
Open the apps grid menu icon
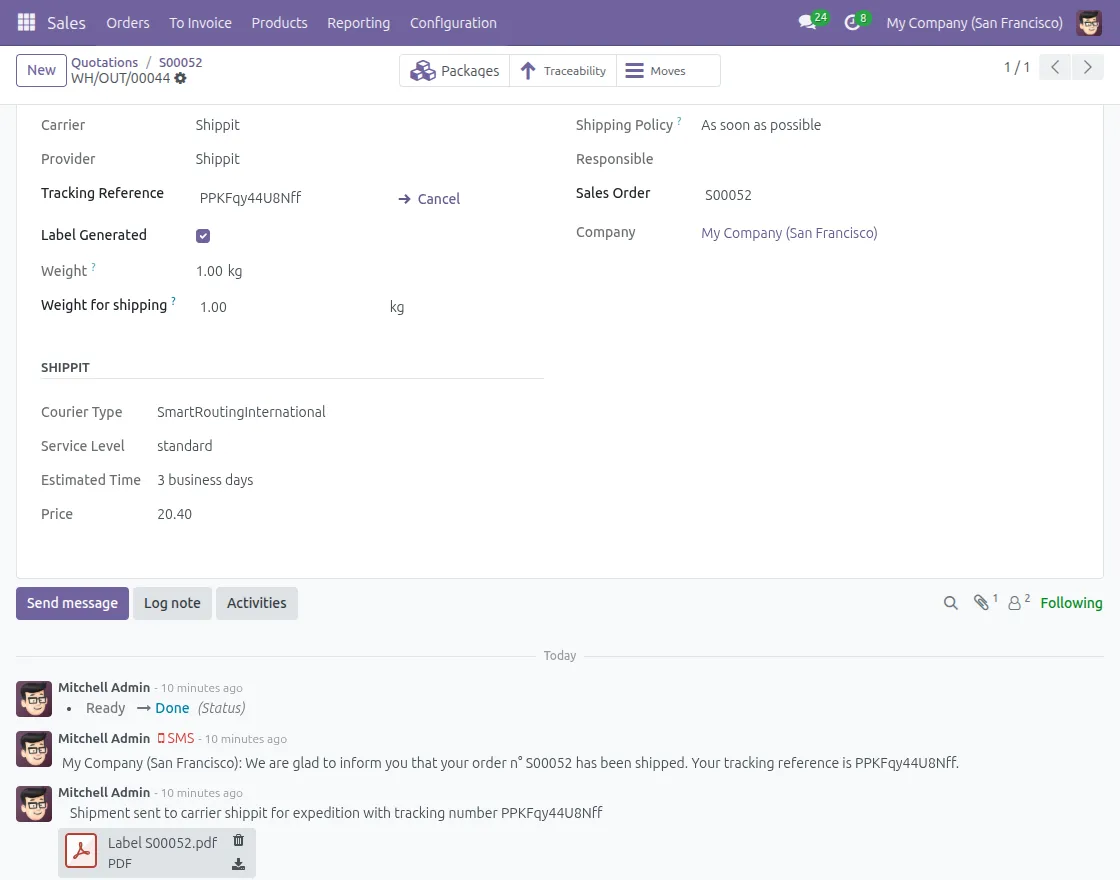[26, 22]
